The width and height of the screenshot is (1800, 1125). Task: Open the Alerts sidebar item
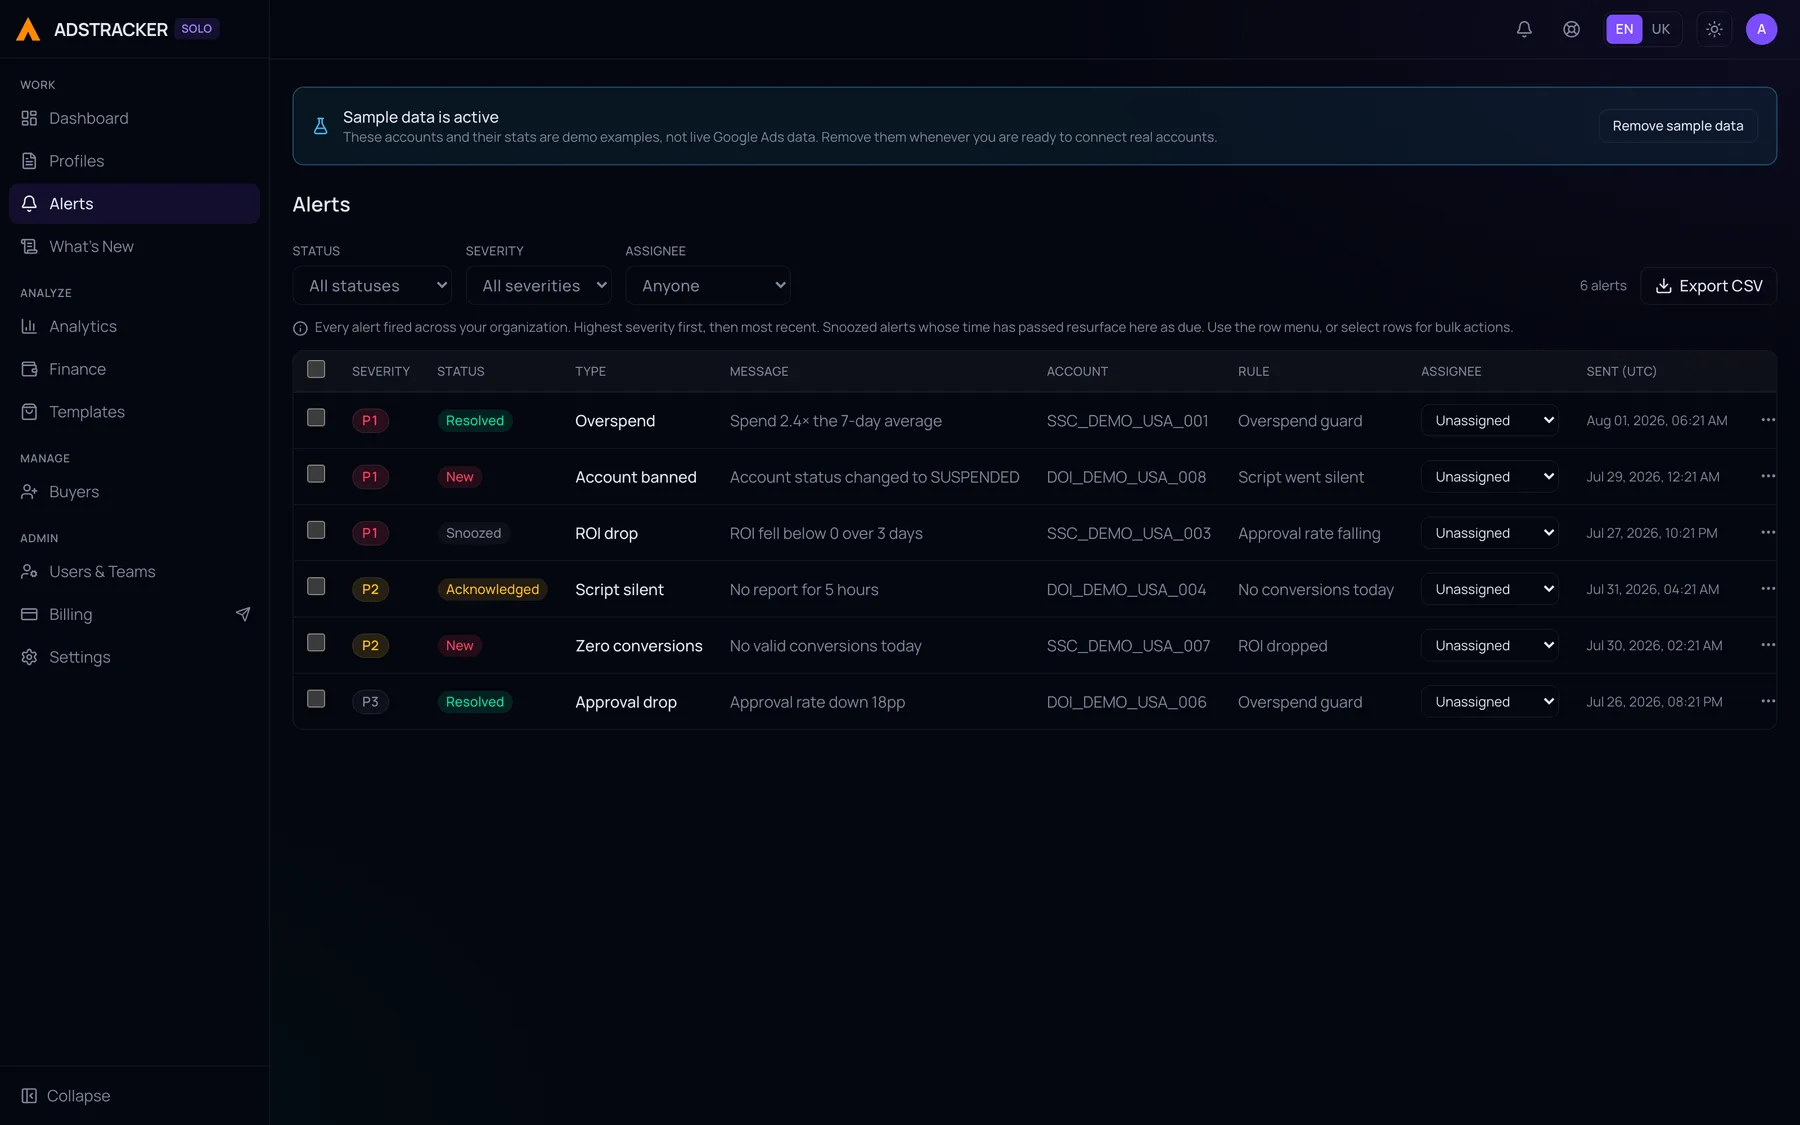(134, 204)
